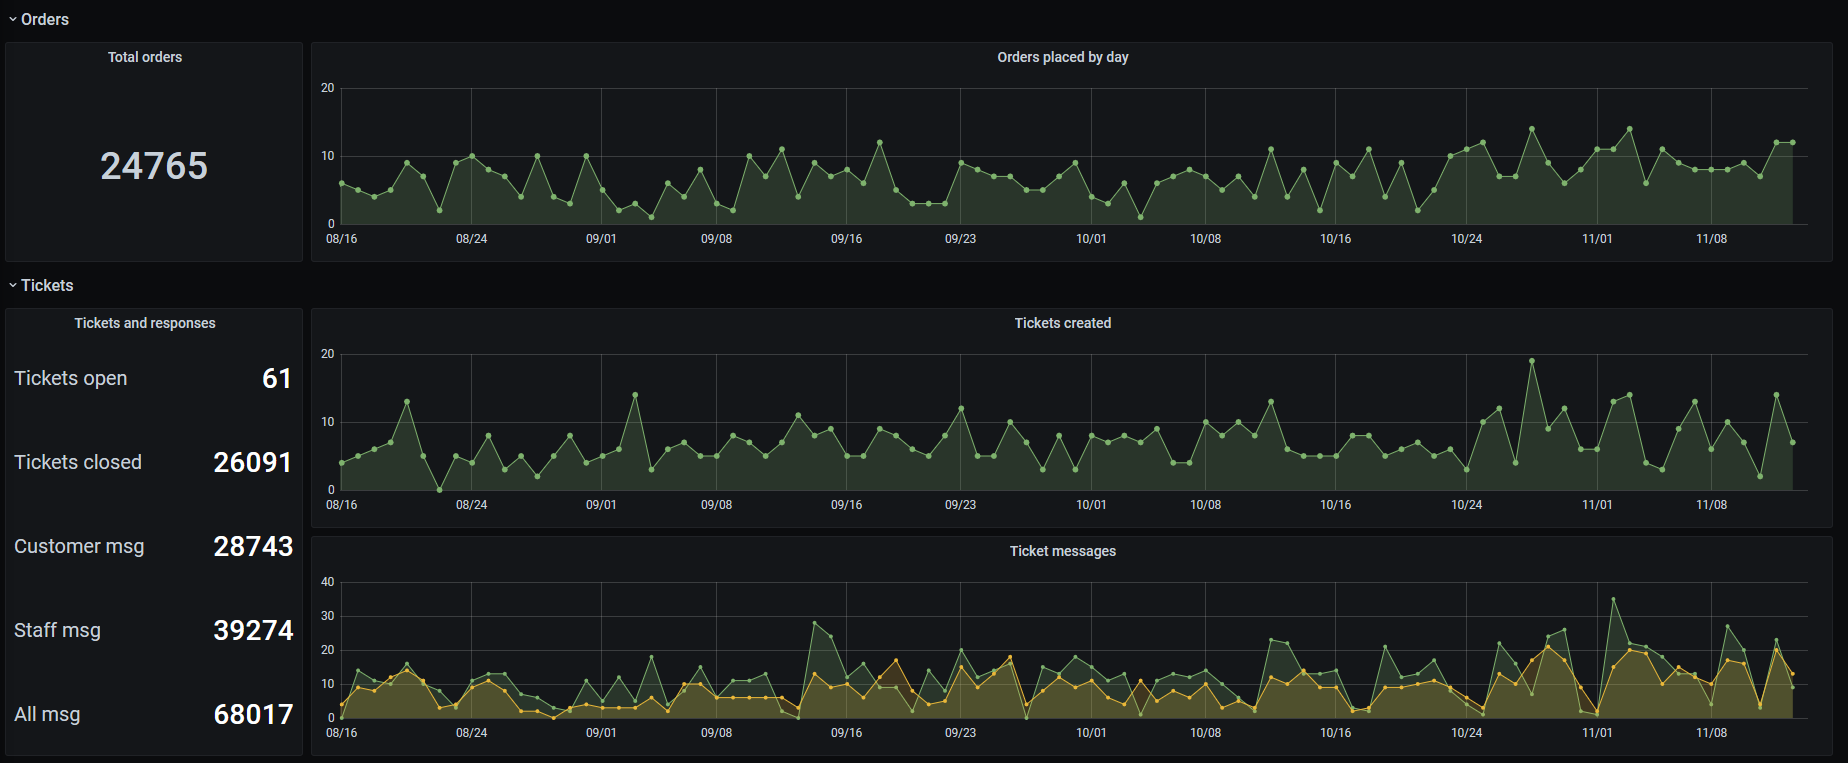Click the highest peak in Tickets created chart
The image size is (1848, 763).
tap(1531, 361)
